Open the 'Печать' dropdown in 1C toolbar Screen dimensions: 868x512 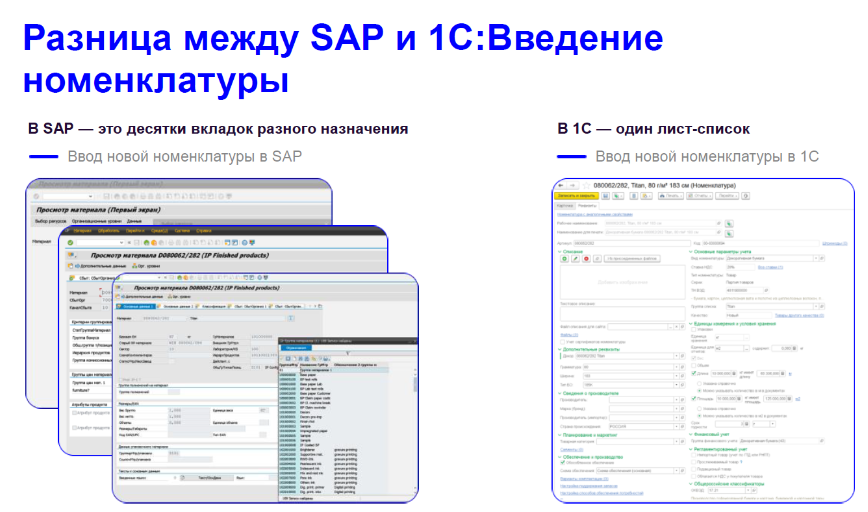(671, 196)
